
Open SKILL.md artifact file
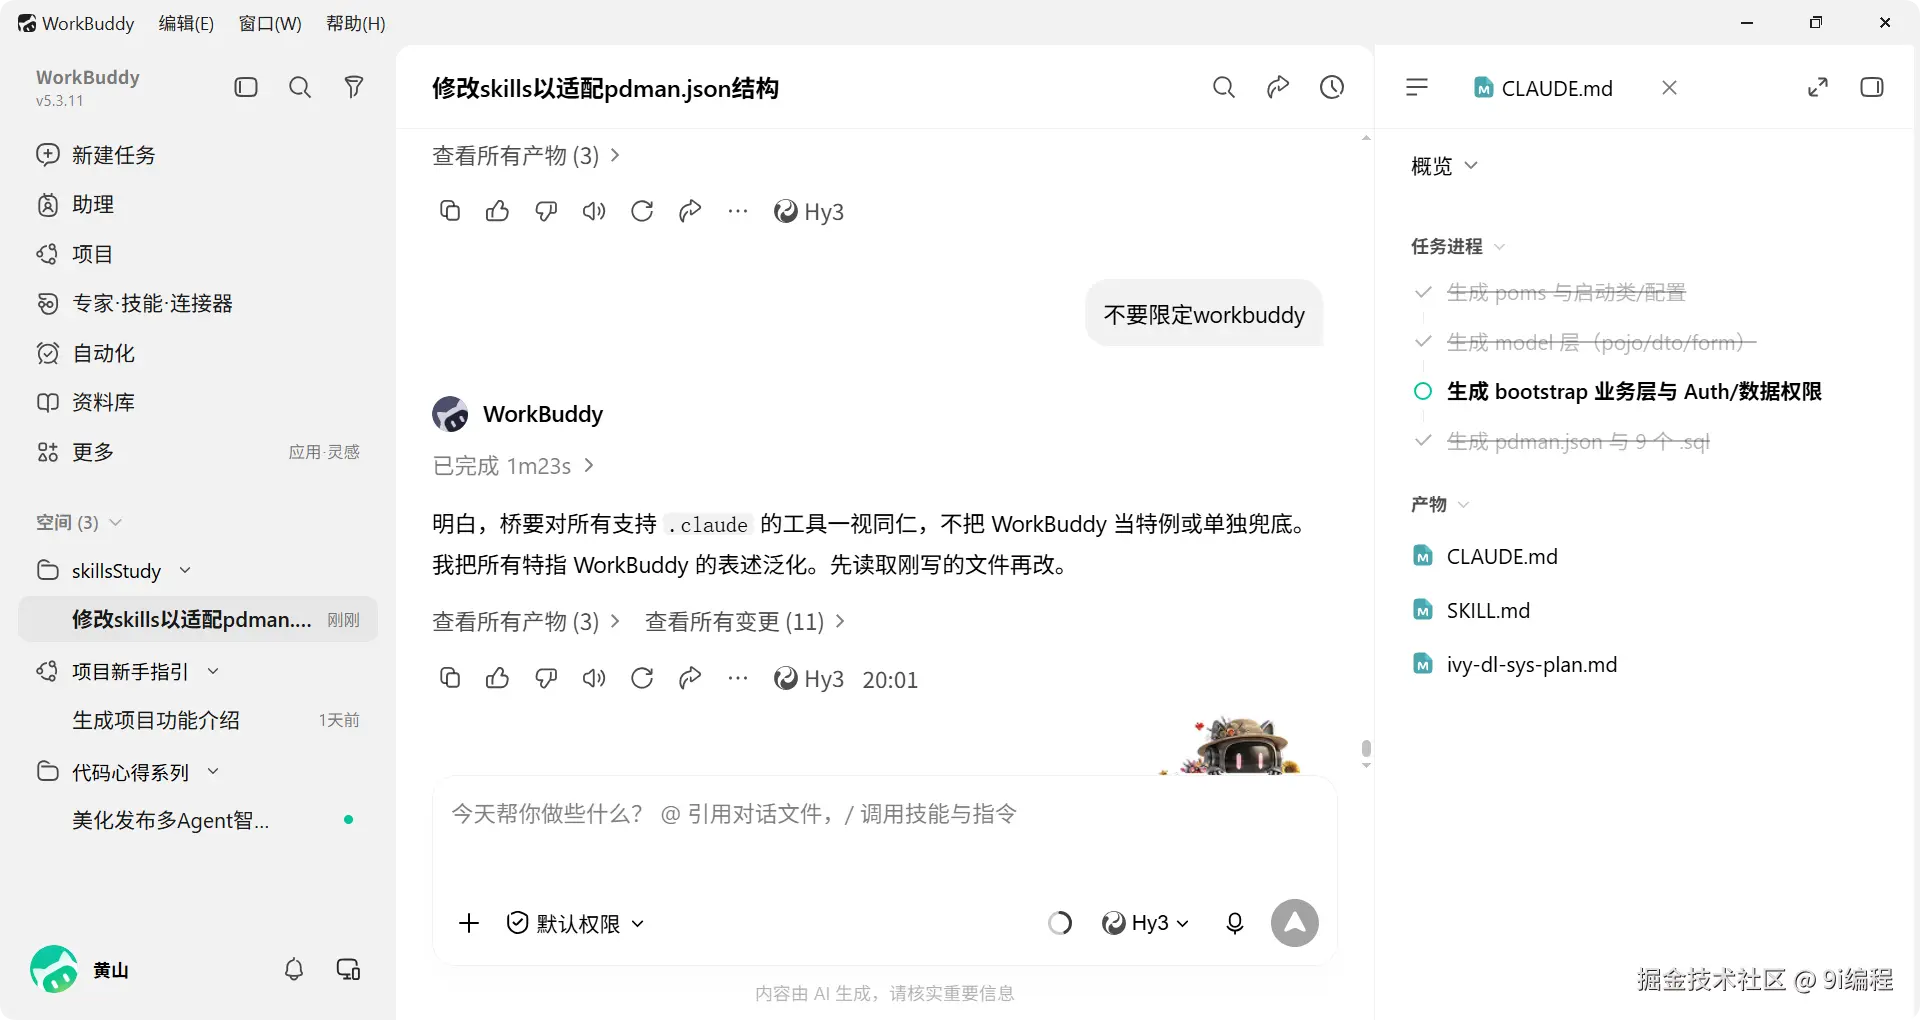click(x=1471, y=610)
